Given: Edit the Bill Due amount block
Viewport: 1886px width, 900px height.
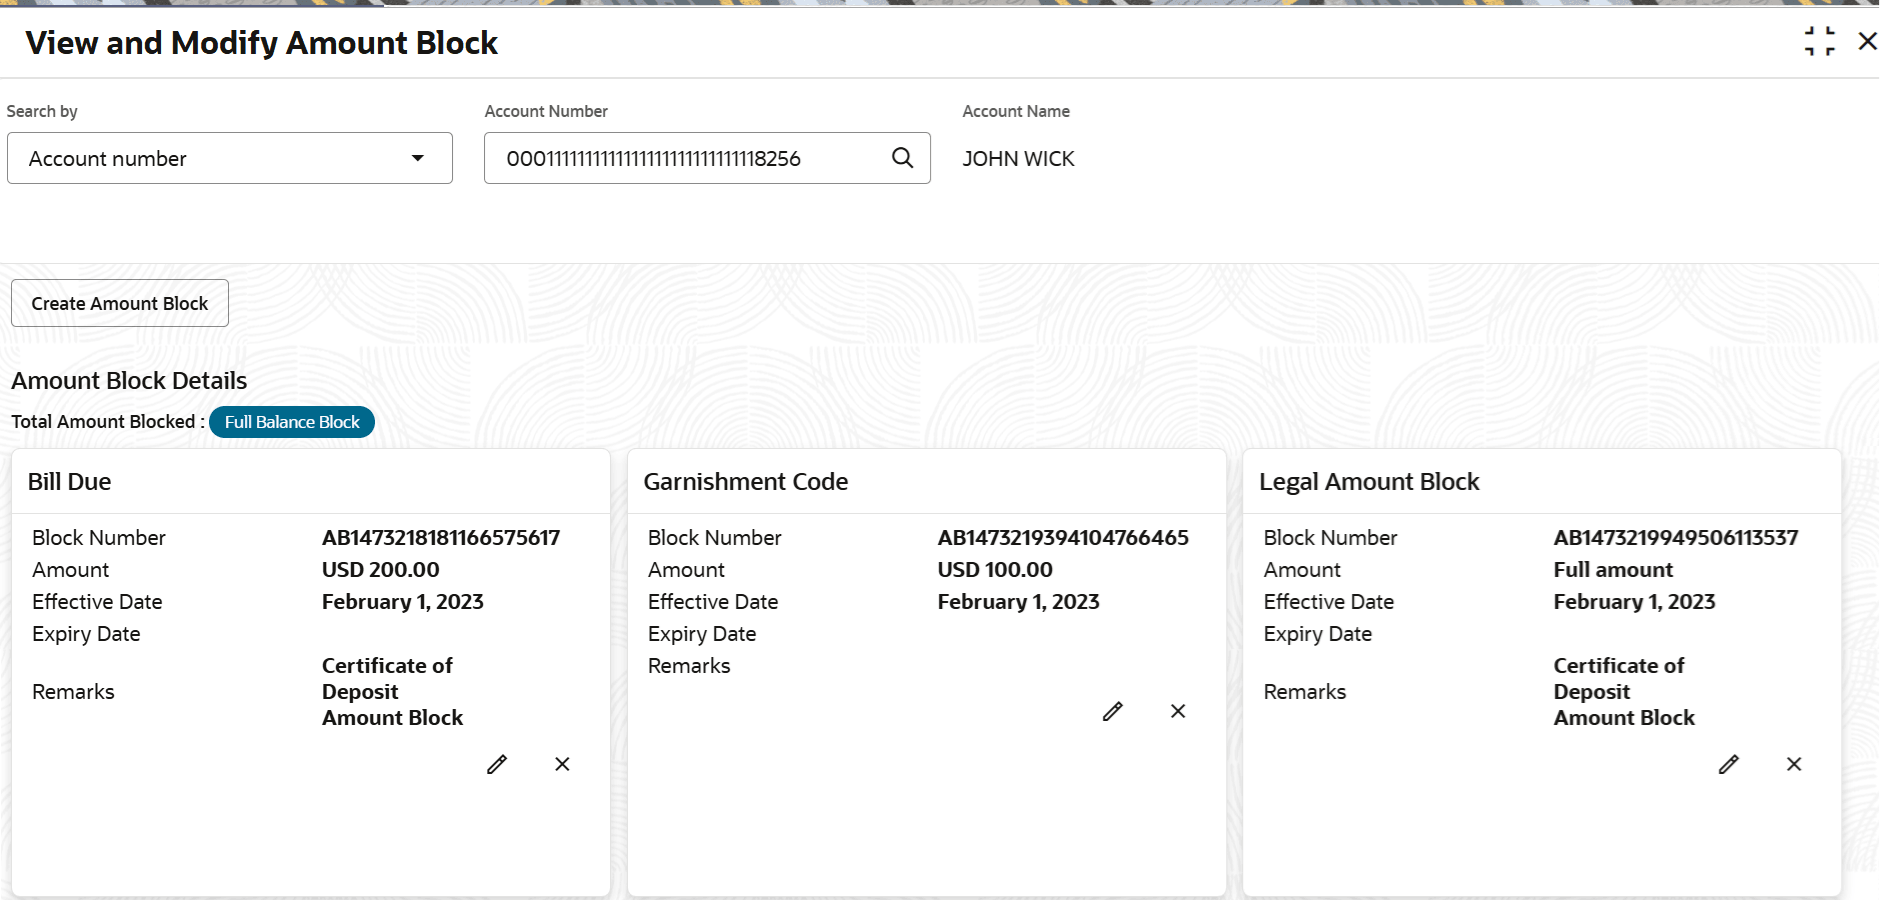Looking at the screenshot, I should pos(497,765).
